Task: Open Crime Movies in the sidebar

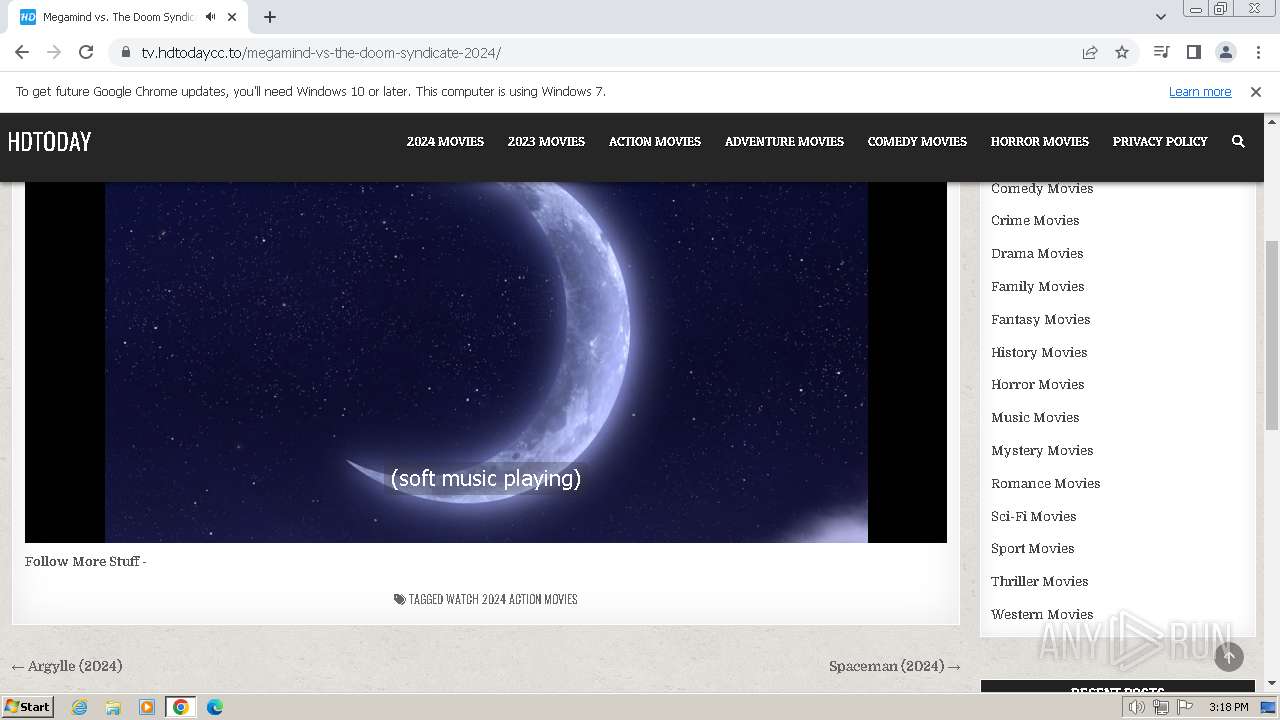Action: (x=1035, y=220)
